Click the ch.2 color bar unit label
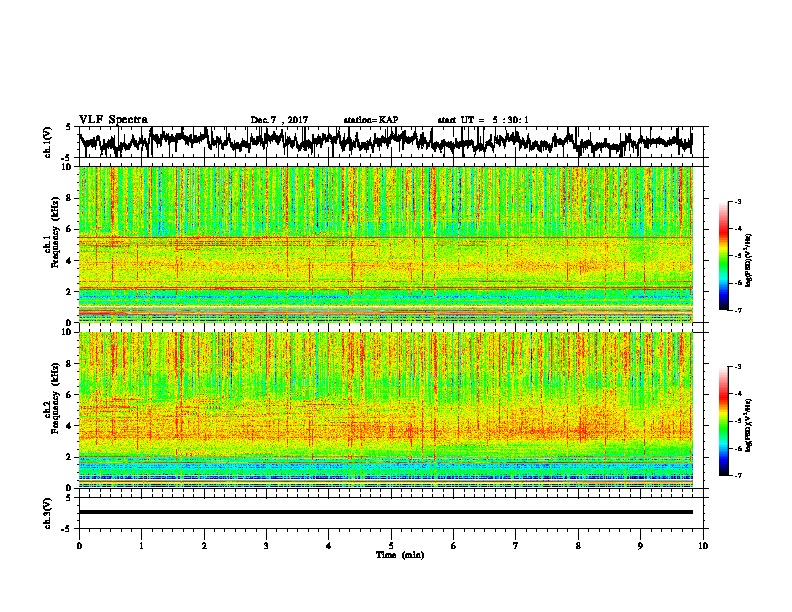 [x=749, y=425]
